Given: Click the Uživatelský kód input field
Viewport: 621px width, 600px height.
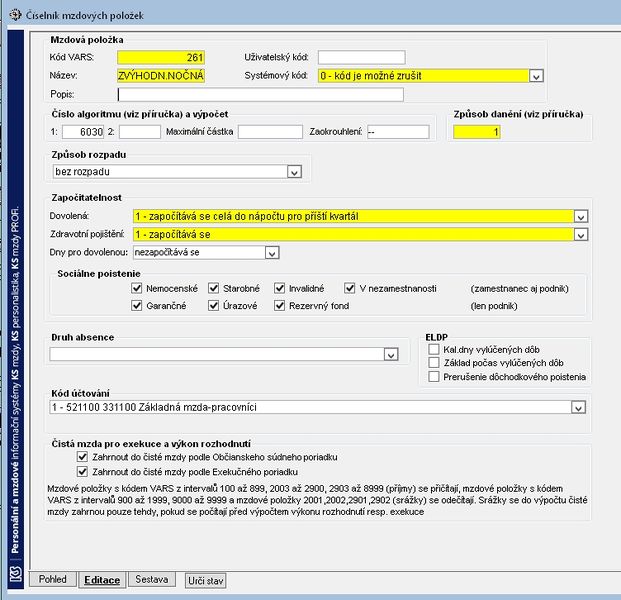Looking at the screenshot, I should coord(362,57).
